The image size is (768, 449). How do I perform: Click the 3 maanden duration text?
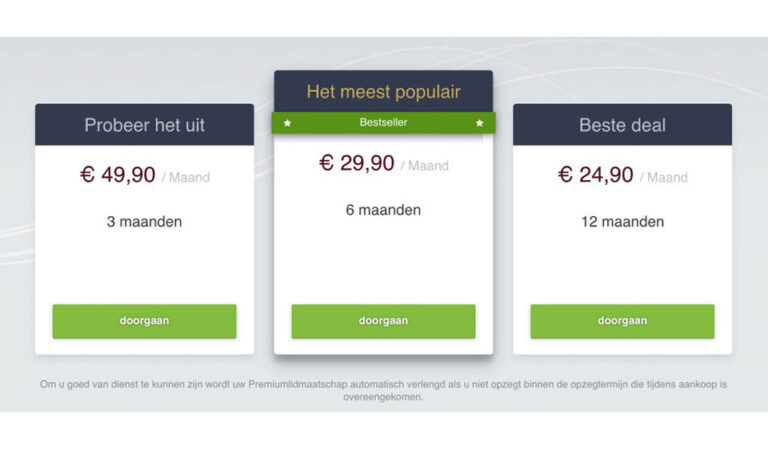point(144,222)
